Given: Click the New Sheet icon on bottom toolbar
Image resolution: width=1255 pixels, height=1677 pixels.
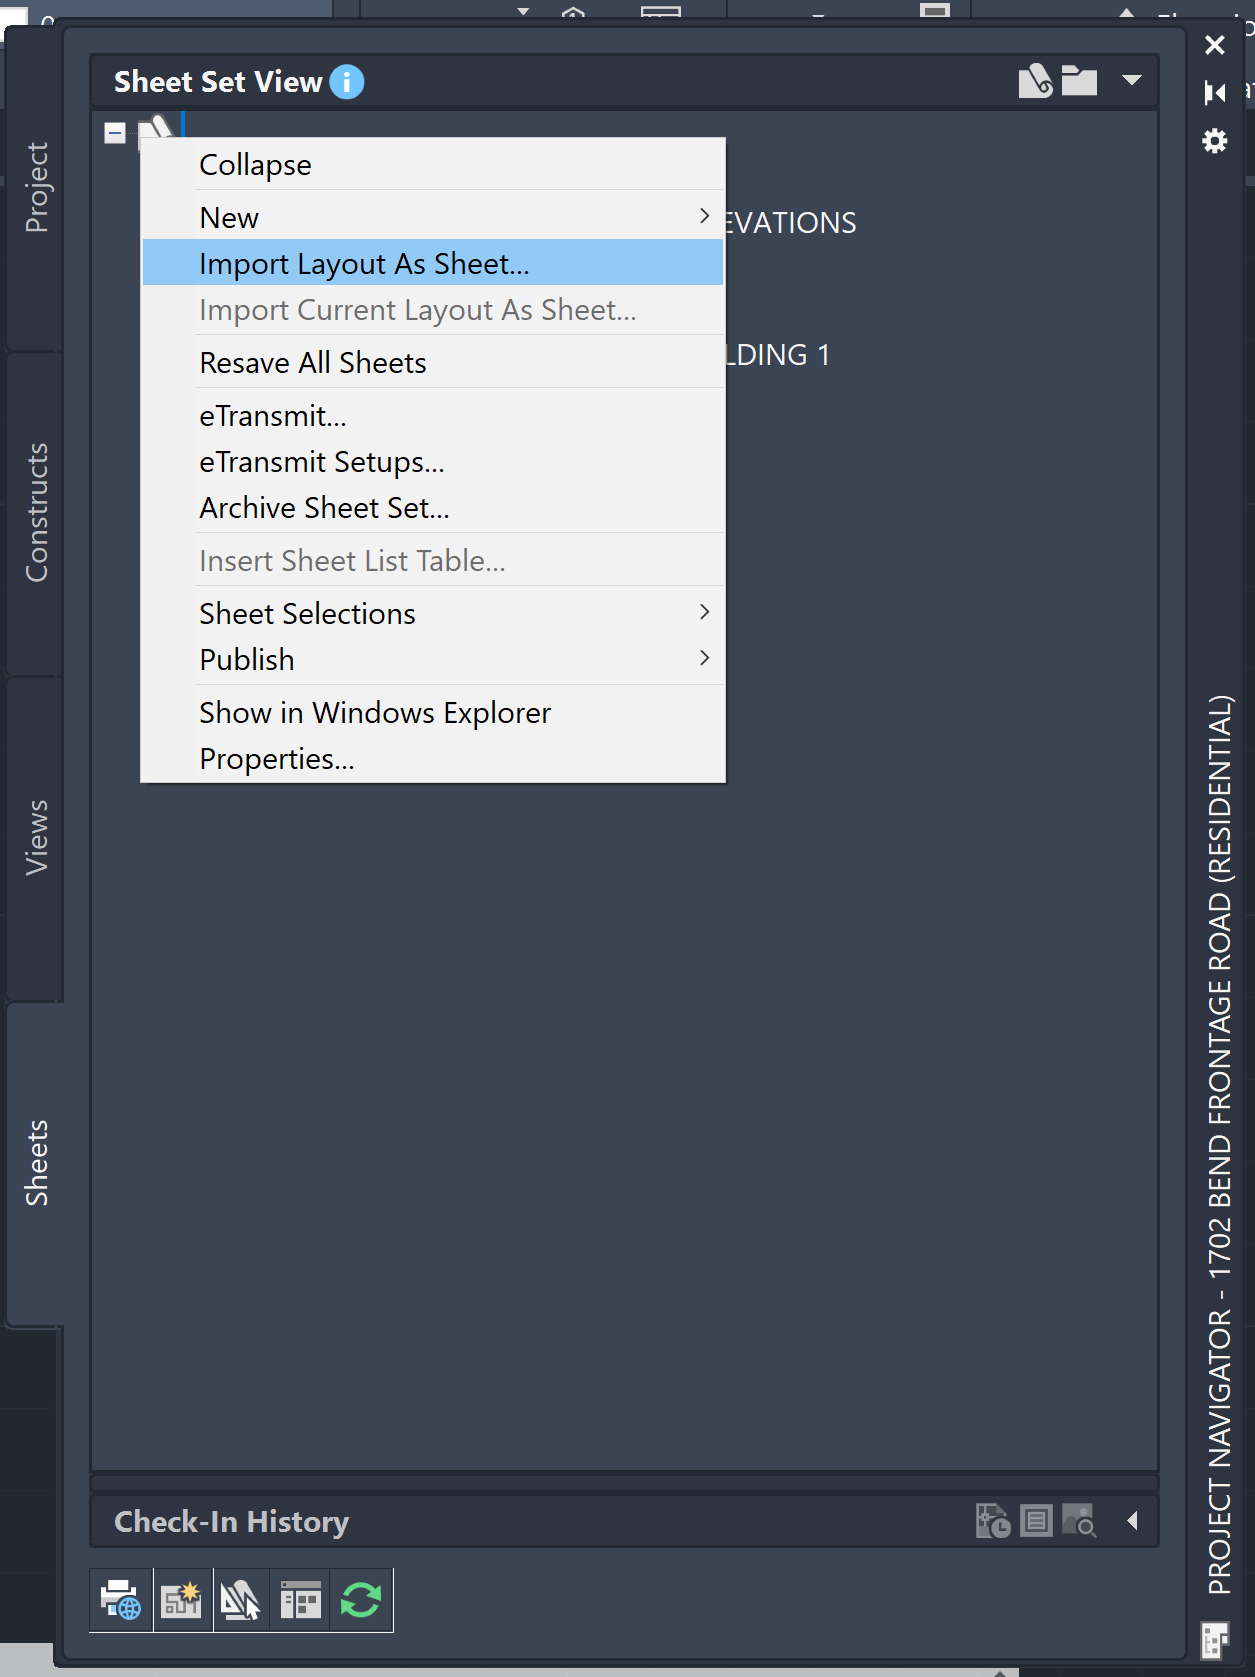Looking at the screenshot, I should (181, 1600).
